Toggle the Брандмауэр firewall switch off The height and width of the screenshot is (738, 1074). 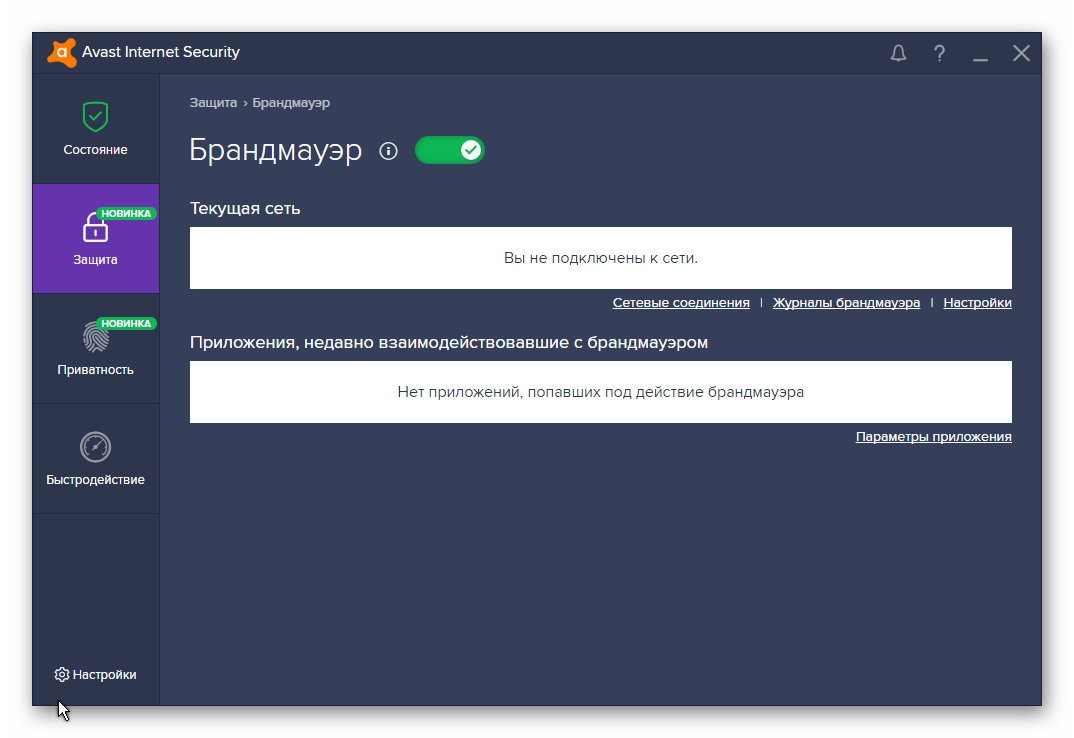click(449, 150)
